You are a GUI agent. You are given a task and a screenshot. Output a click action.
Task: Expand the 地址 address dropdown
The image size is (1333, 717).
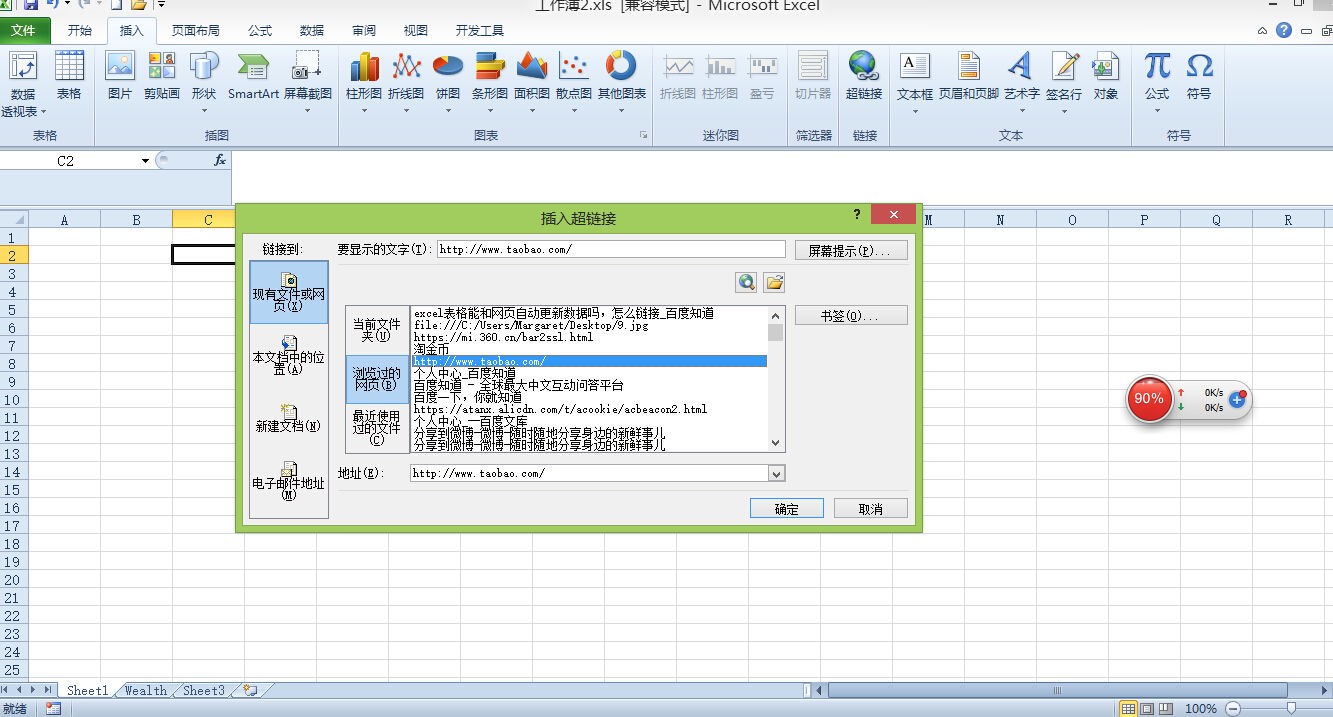(777, 474)
